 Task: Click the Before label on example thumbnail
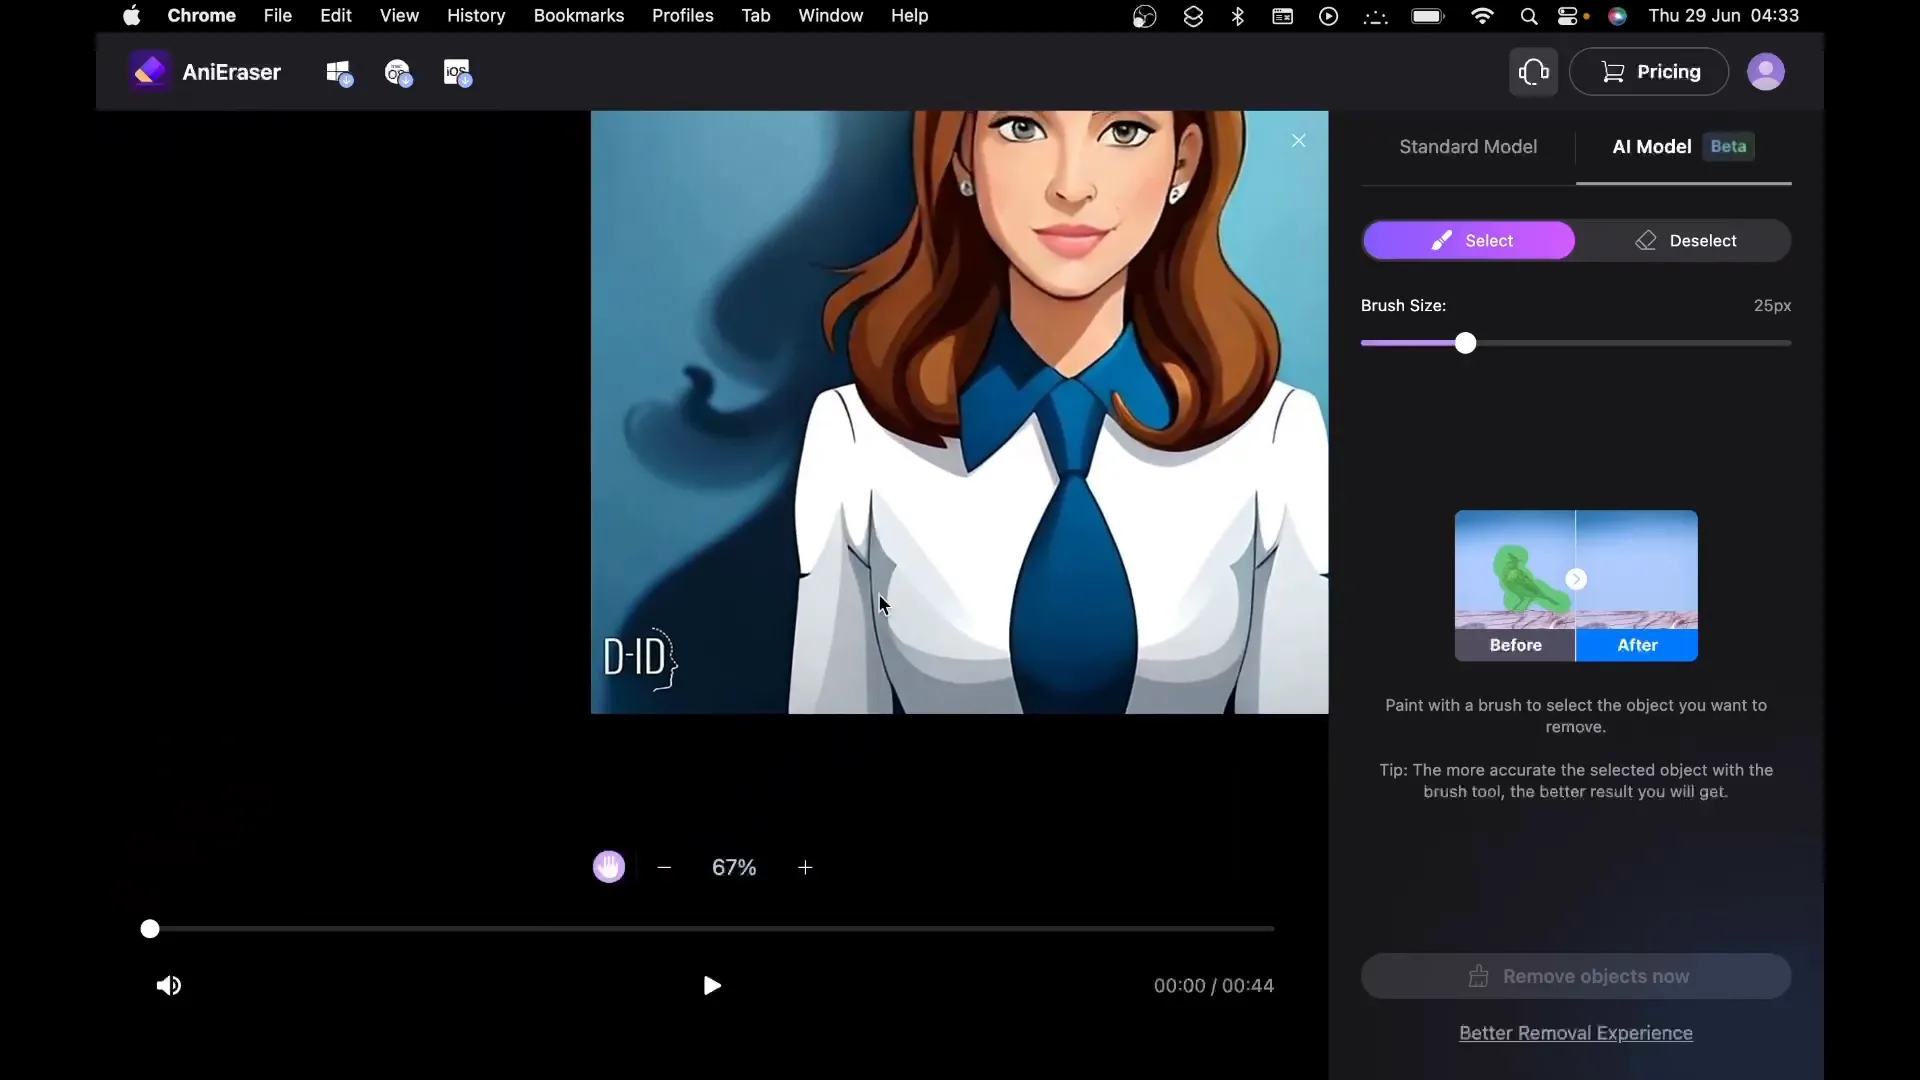1515,645
